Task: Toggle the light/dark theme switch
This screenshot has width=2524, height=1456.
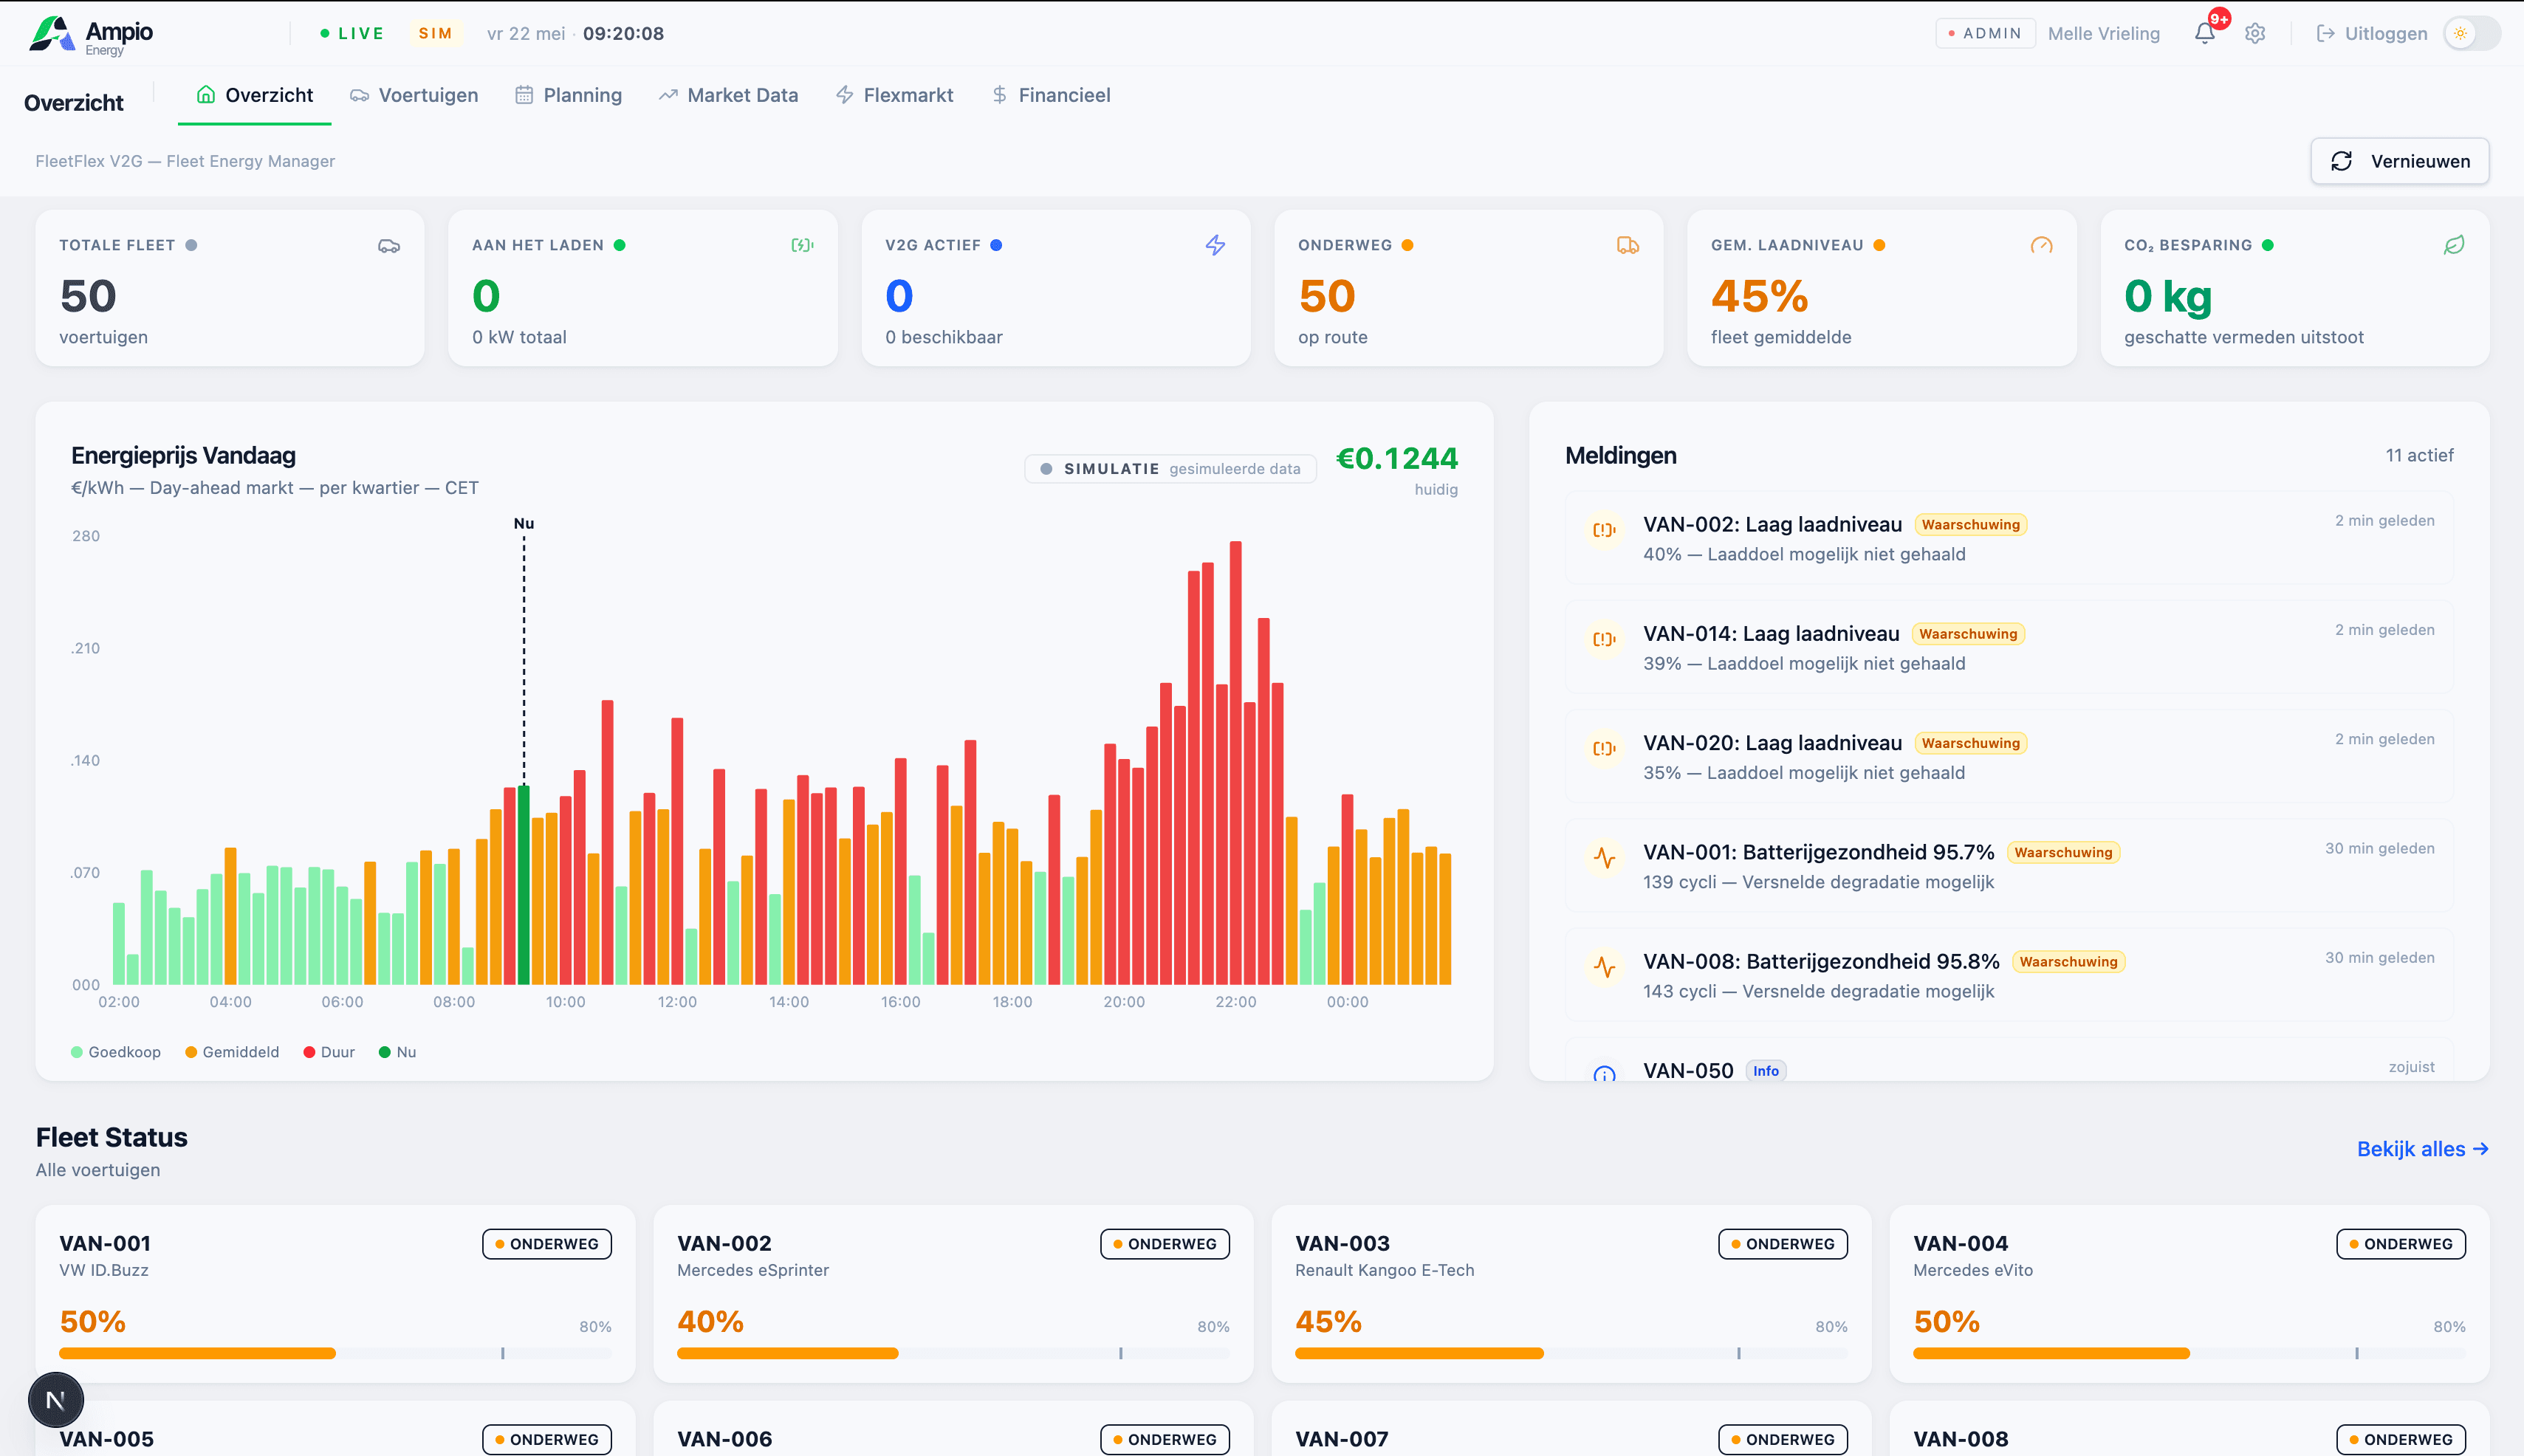Action: point(2472,34)
